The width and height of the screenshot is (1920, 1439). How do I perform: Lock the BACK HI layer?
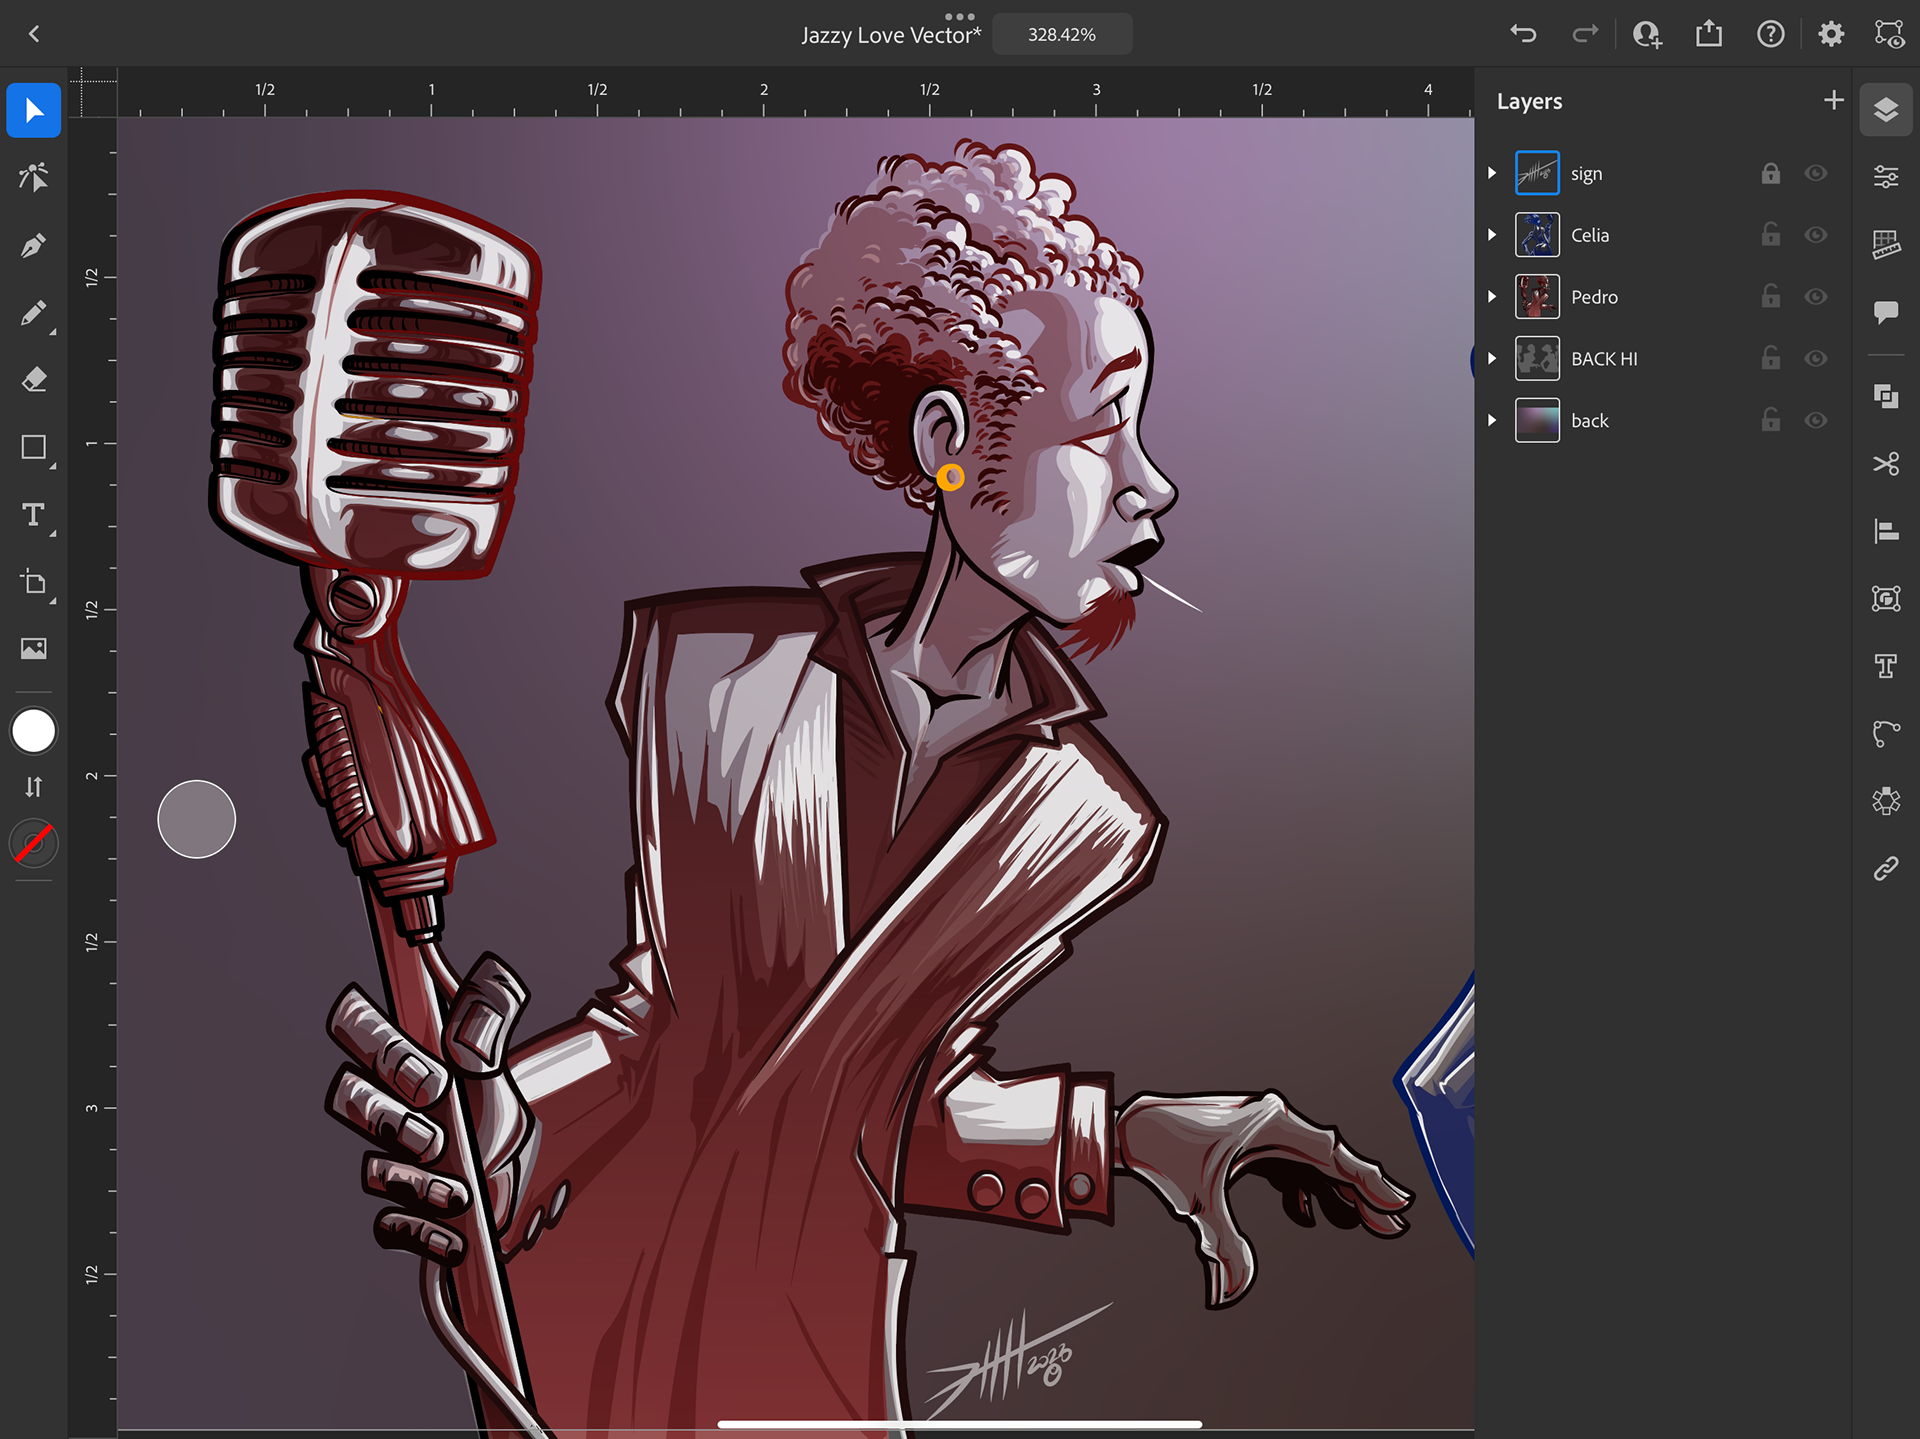click(1770, 359)
